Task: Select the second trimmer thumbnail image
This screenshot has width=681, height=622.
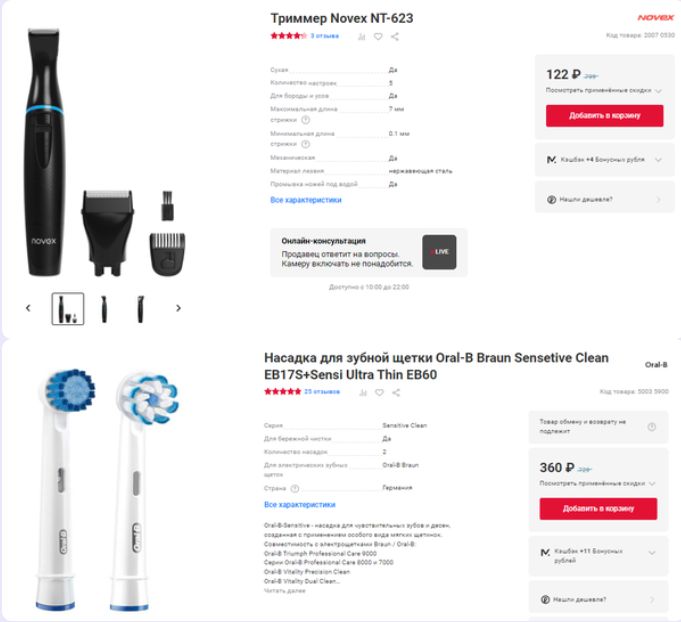Action: (104, 309)
